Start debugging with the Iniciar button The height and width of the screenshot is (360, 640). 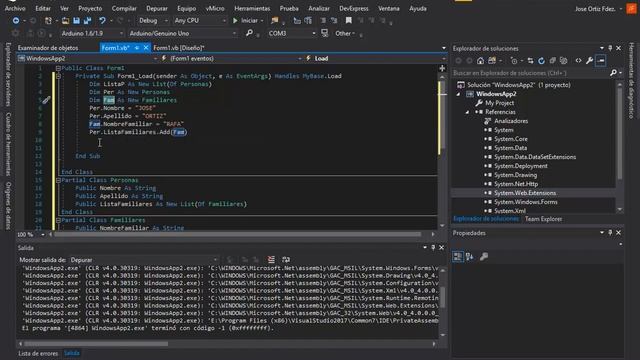(x=245, y=20)
